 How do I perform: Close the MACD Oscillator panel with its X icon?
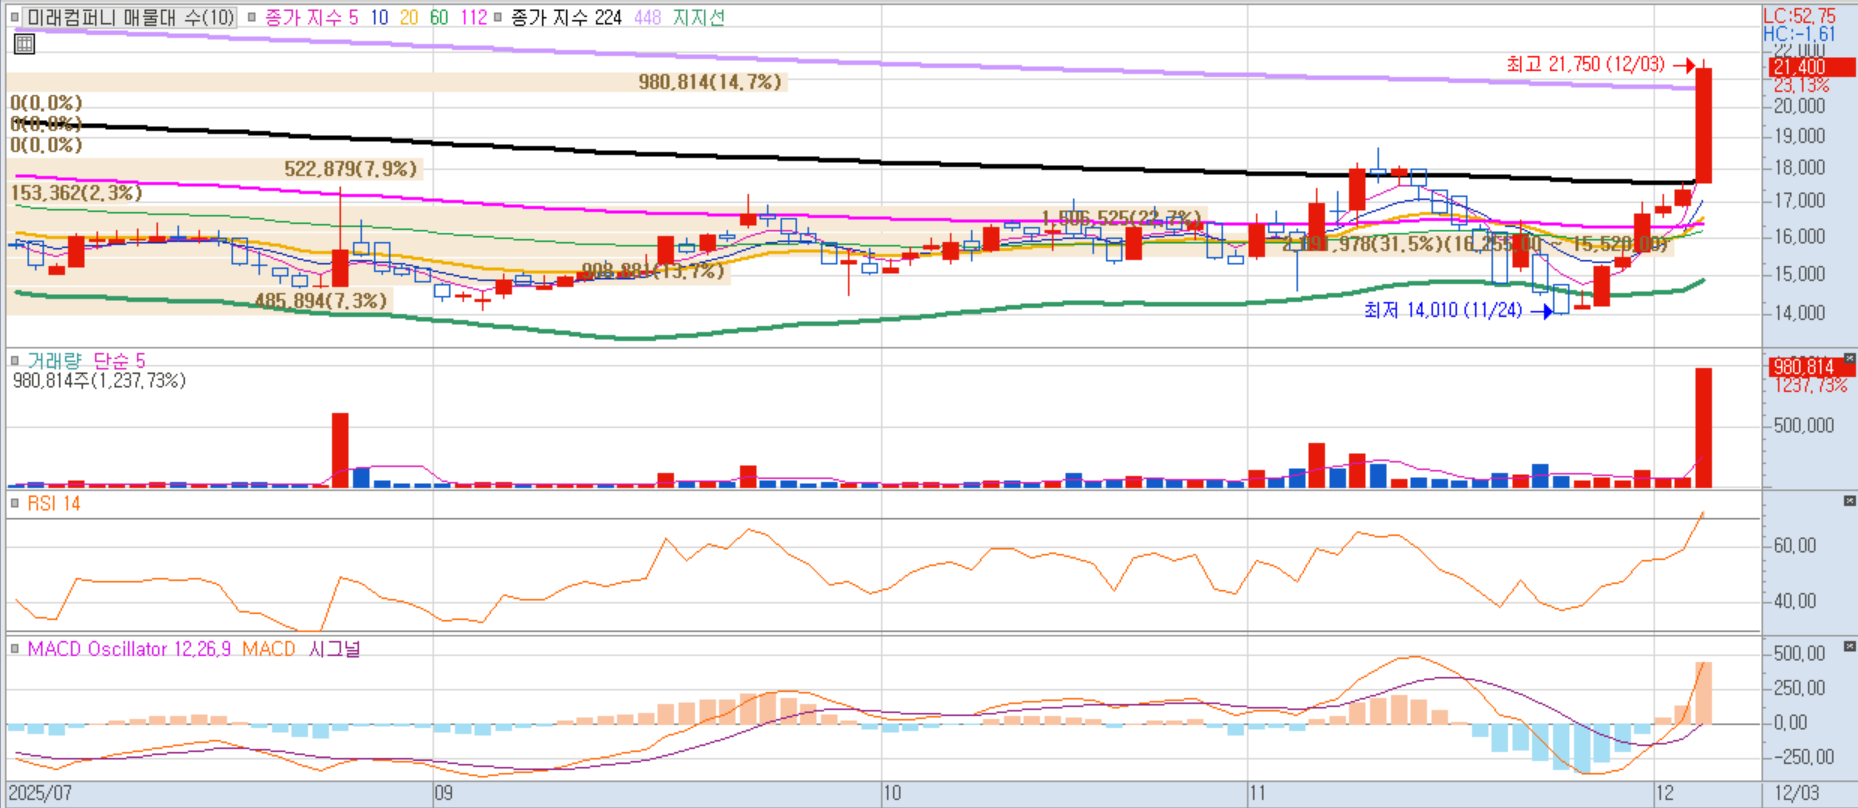point(1849,646)
